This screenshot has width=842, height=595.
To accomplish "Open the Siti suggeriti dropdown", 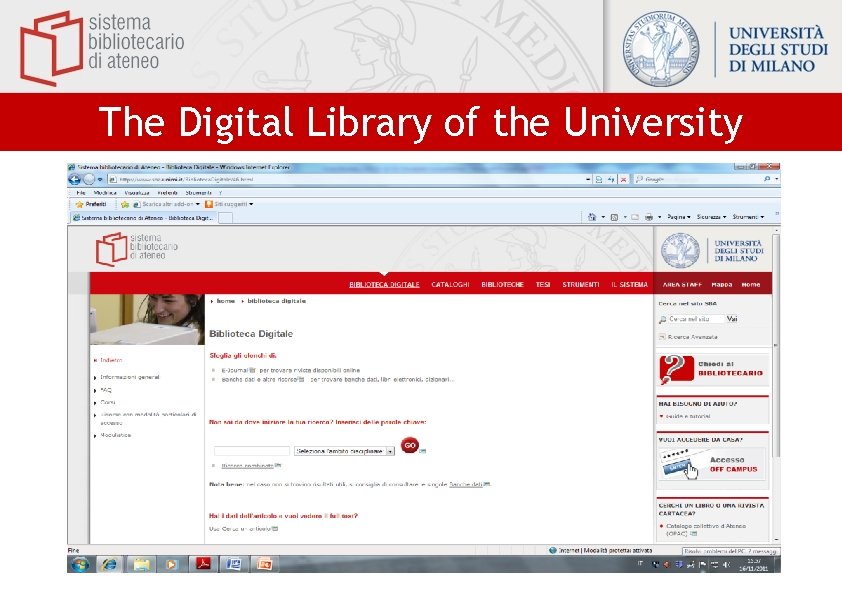I will 229,205.
